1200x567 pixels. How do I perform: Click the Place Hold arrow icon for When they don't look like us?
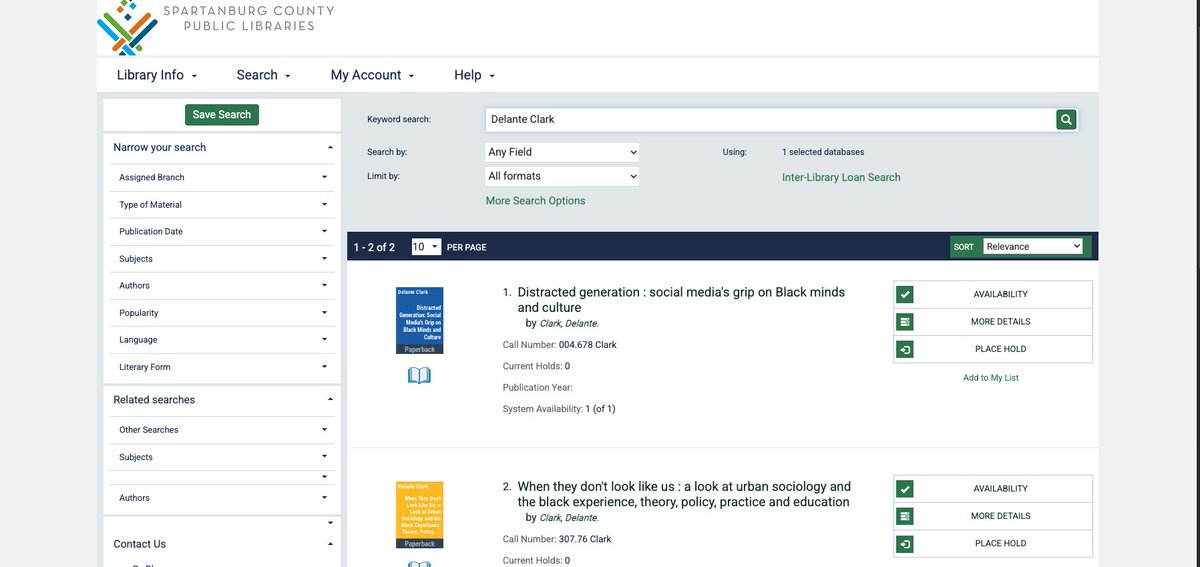tap(904, 543)
